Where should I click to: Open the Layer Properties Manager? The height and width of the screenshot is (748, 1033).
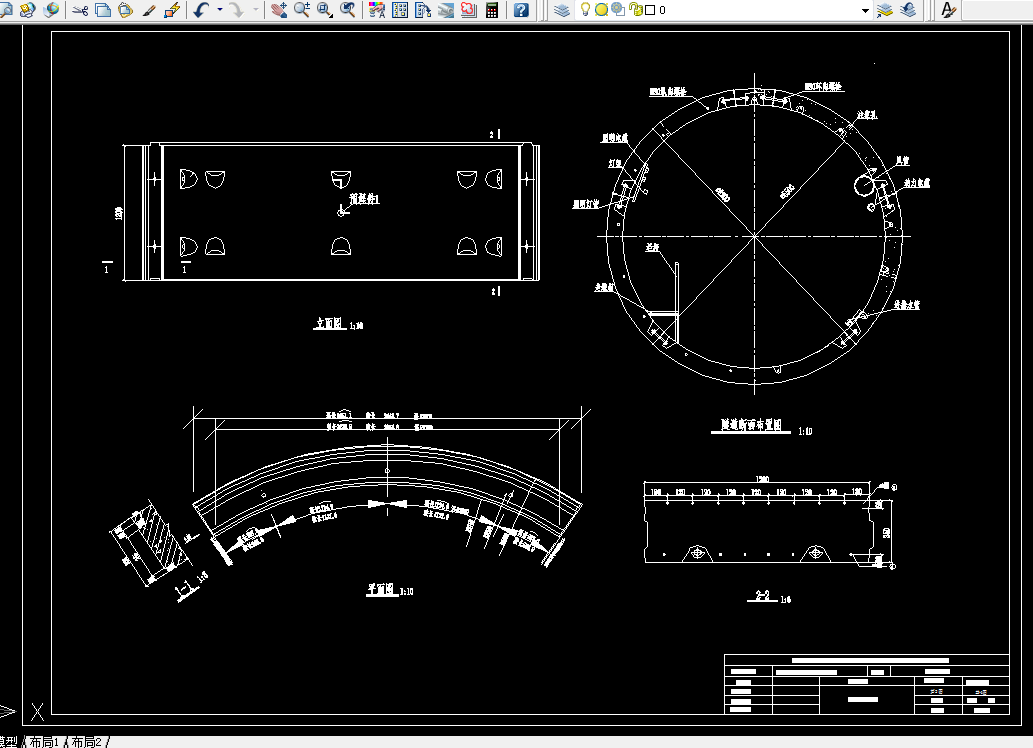(x=562, y=10)
